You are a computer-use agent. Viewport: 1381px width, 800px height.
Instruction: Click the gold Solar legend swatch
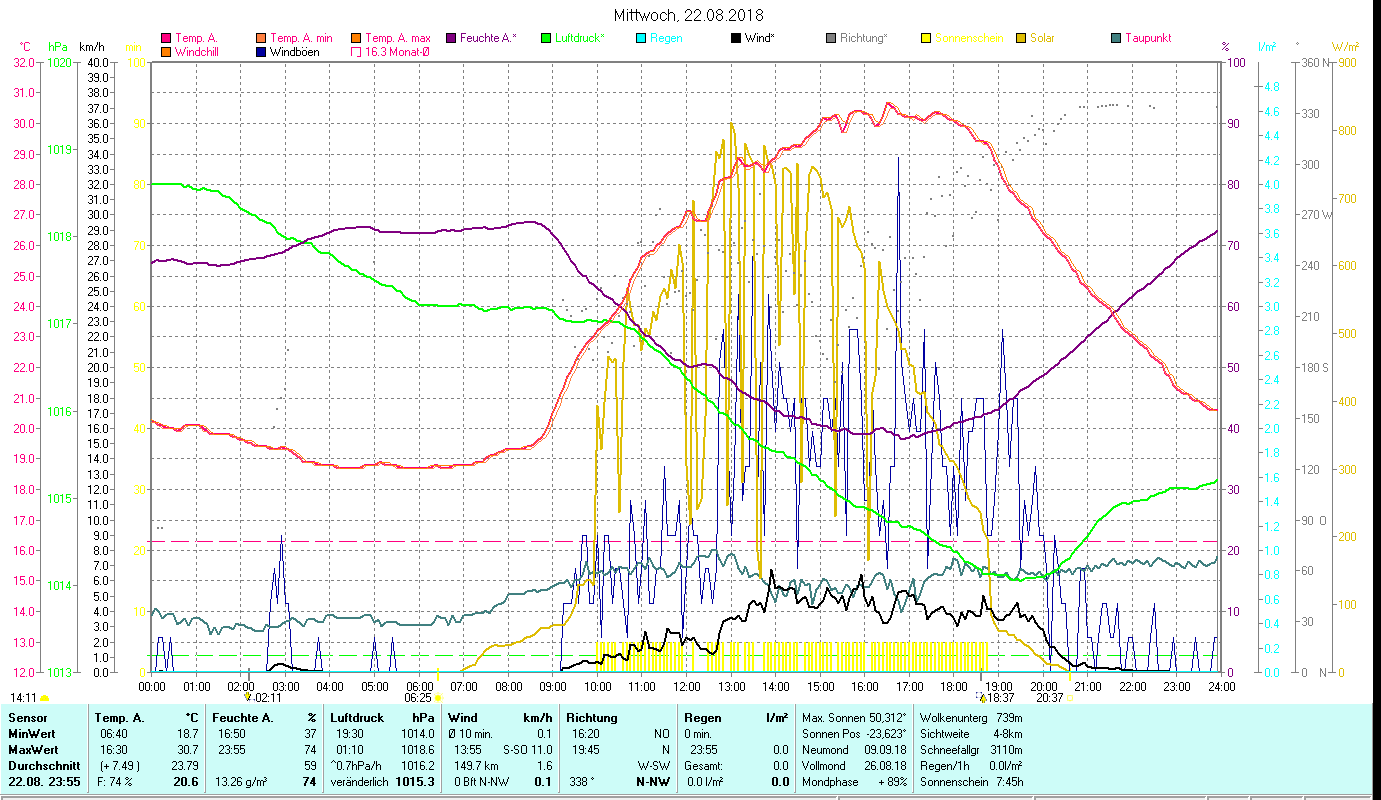pos(1021,38)
